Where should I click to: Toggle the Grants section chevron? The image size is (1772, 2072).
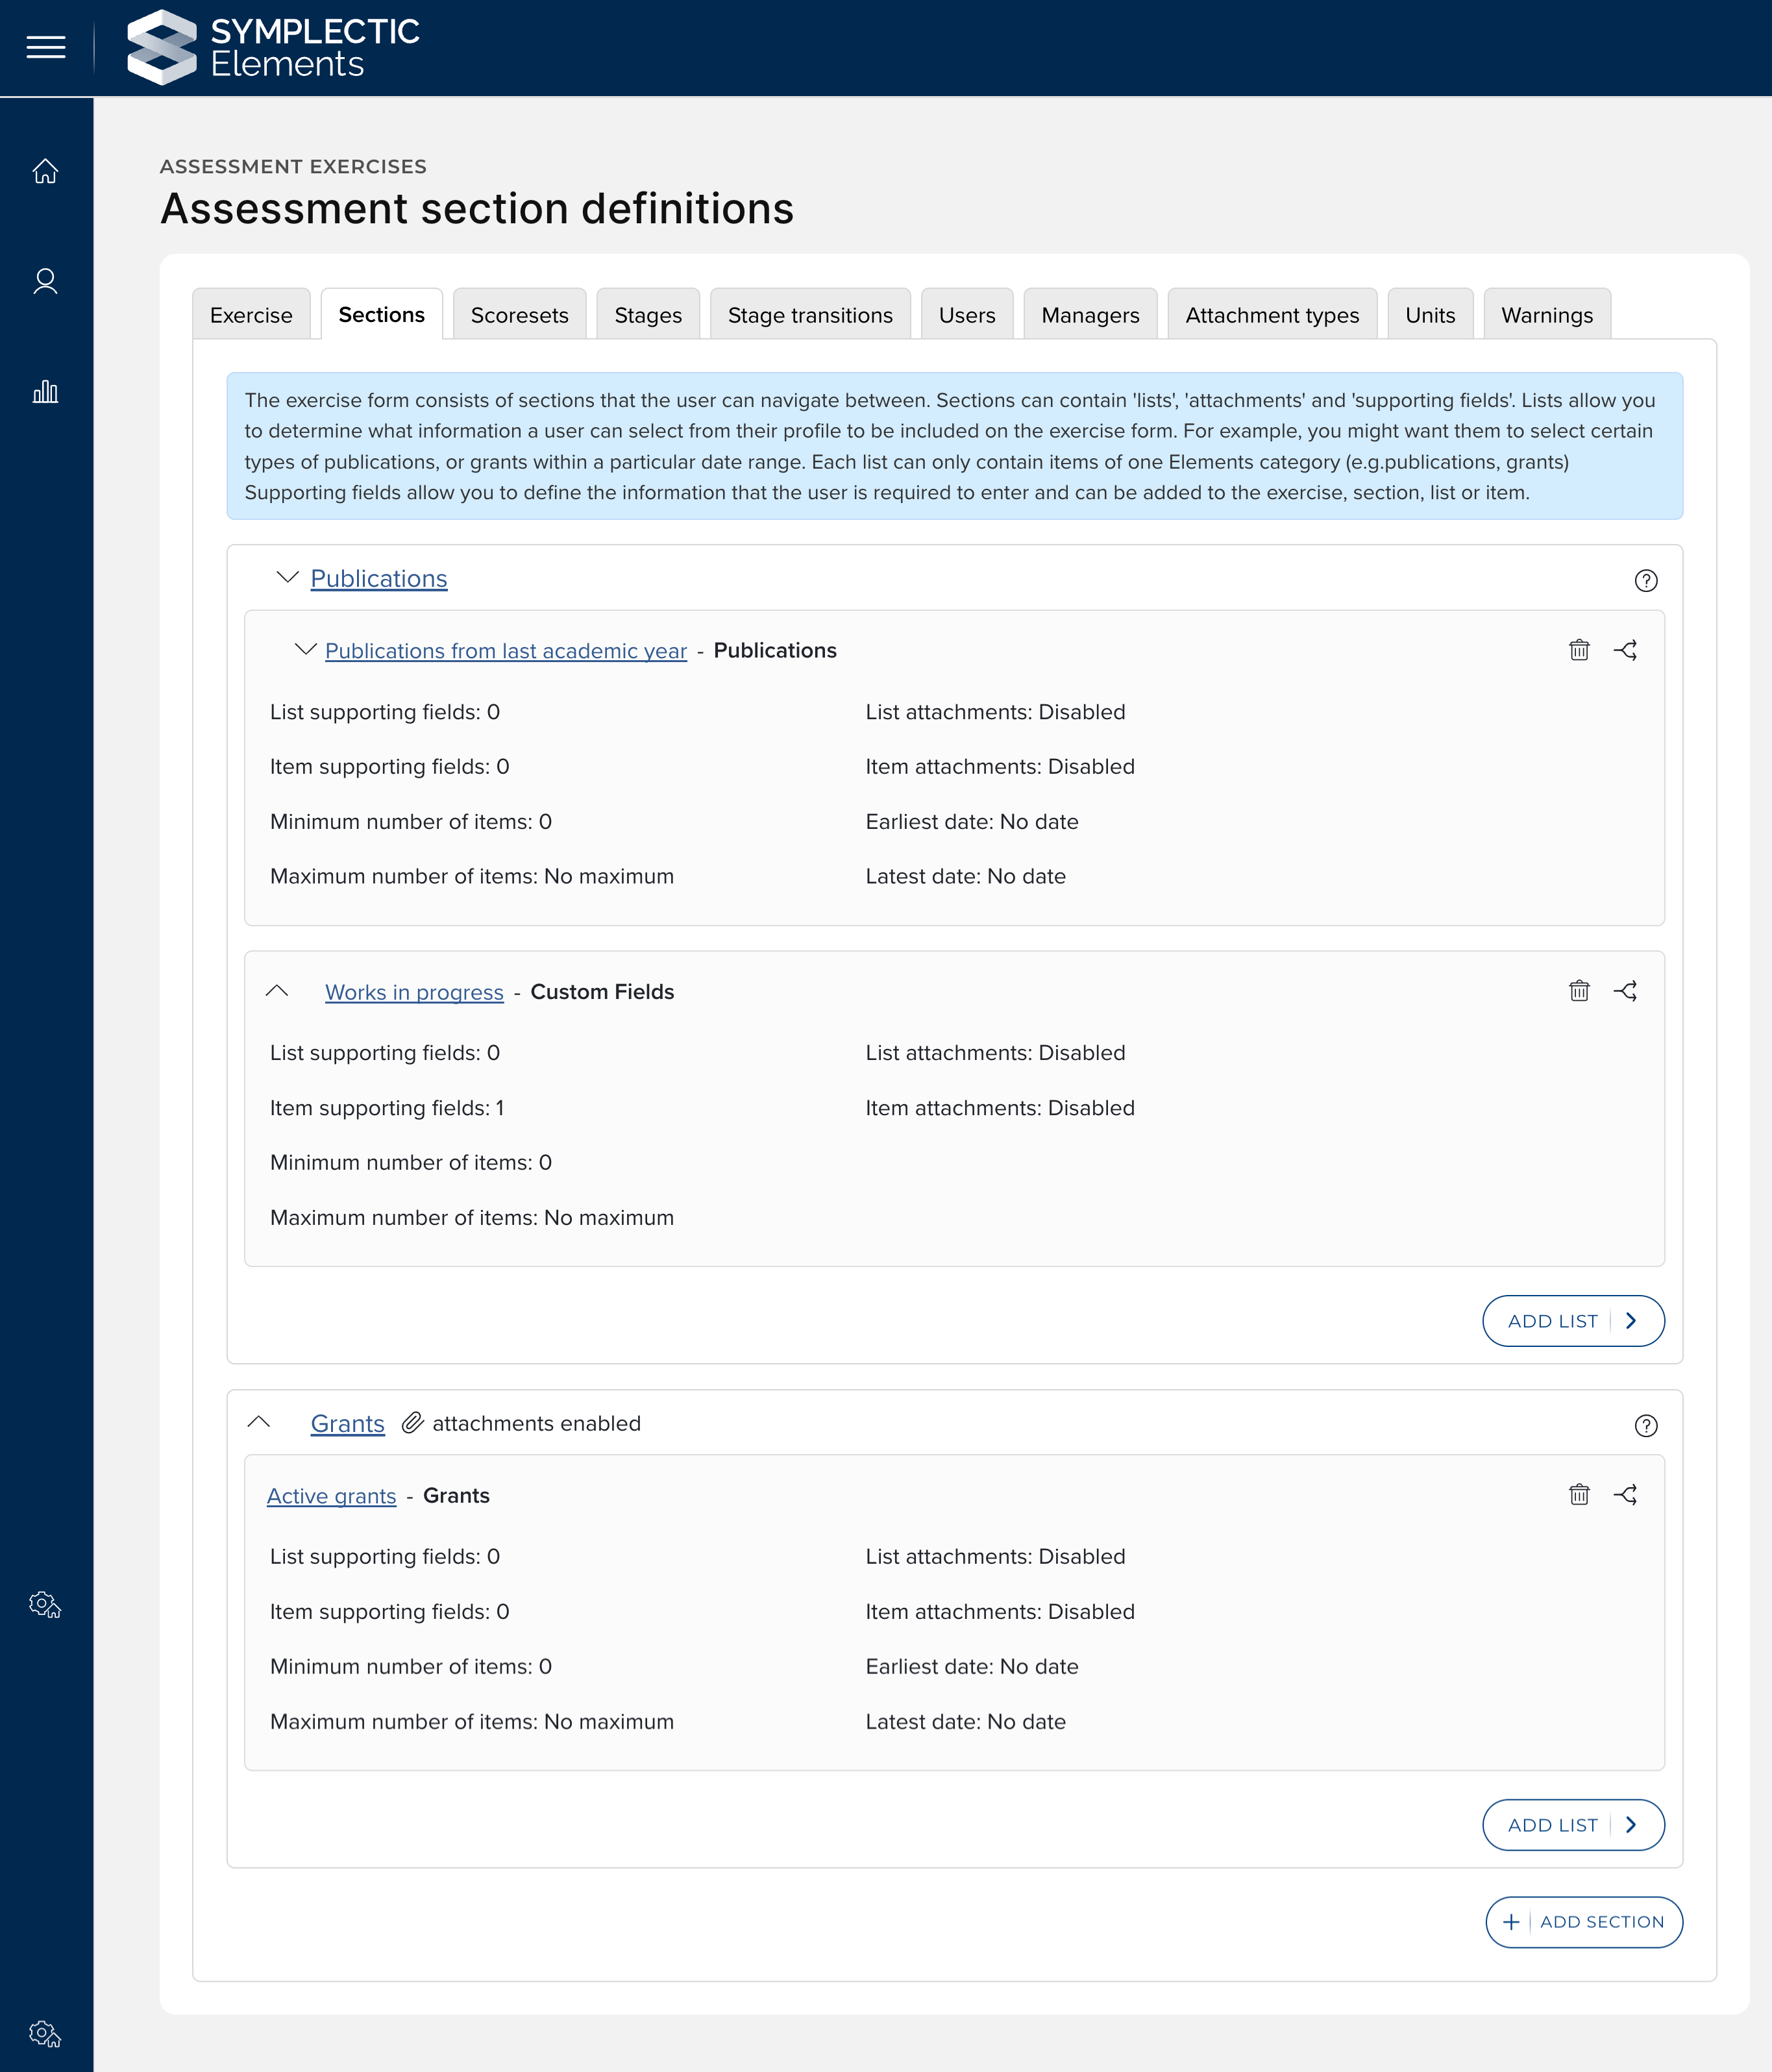tap(259, 1422)
